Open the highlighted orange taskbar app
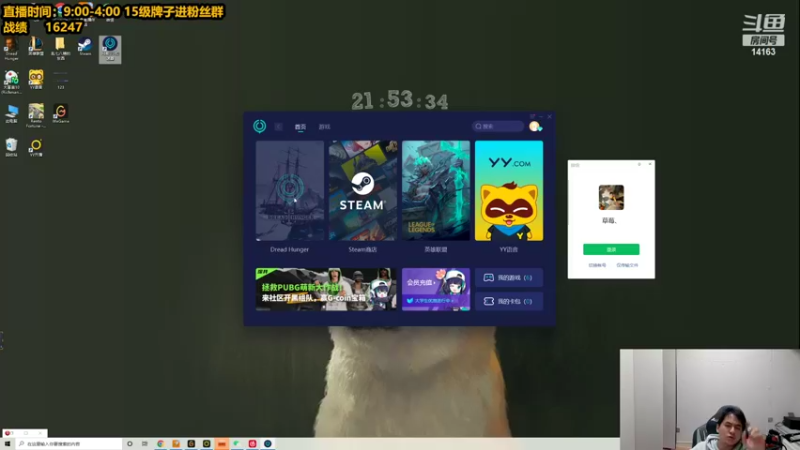Viewport: 800px width, 450px height. pyautogui.click(x=222, y=444)
